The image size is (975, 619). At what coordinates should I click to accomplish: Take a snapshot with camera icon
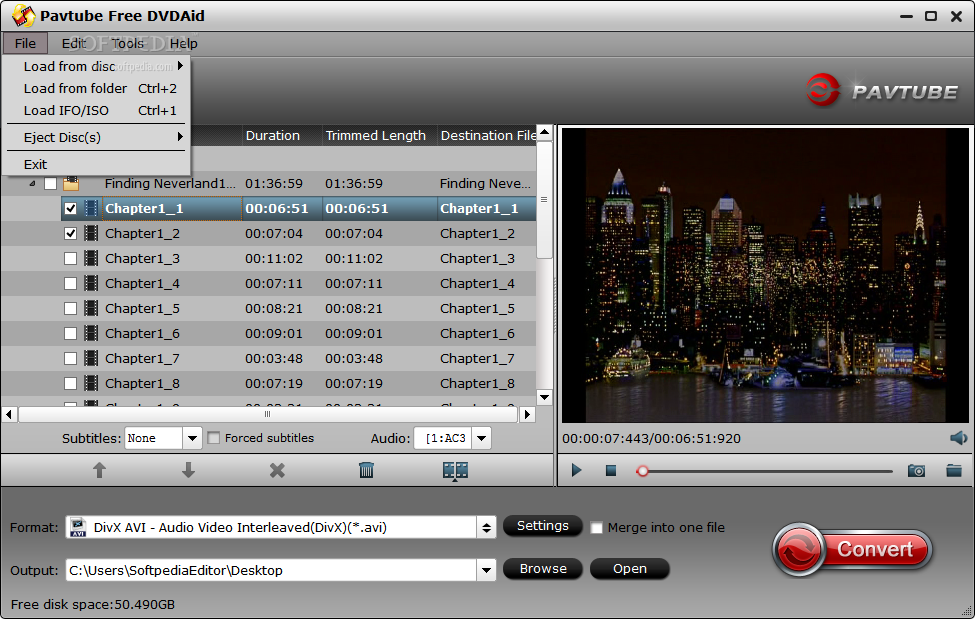pos(916,471)
